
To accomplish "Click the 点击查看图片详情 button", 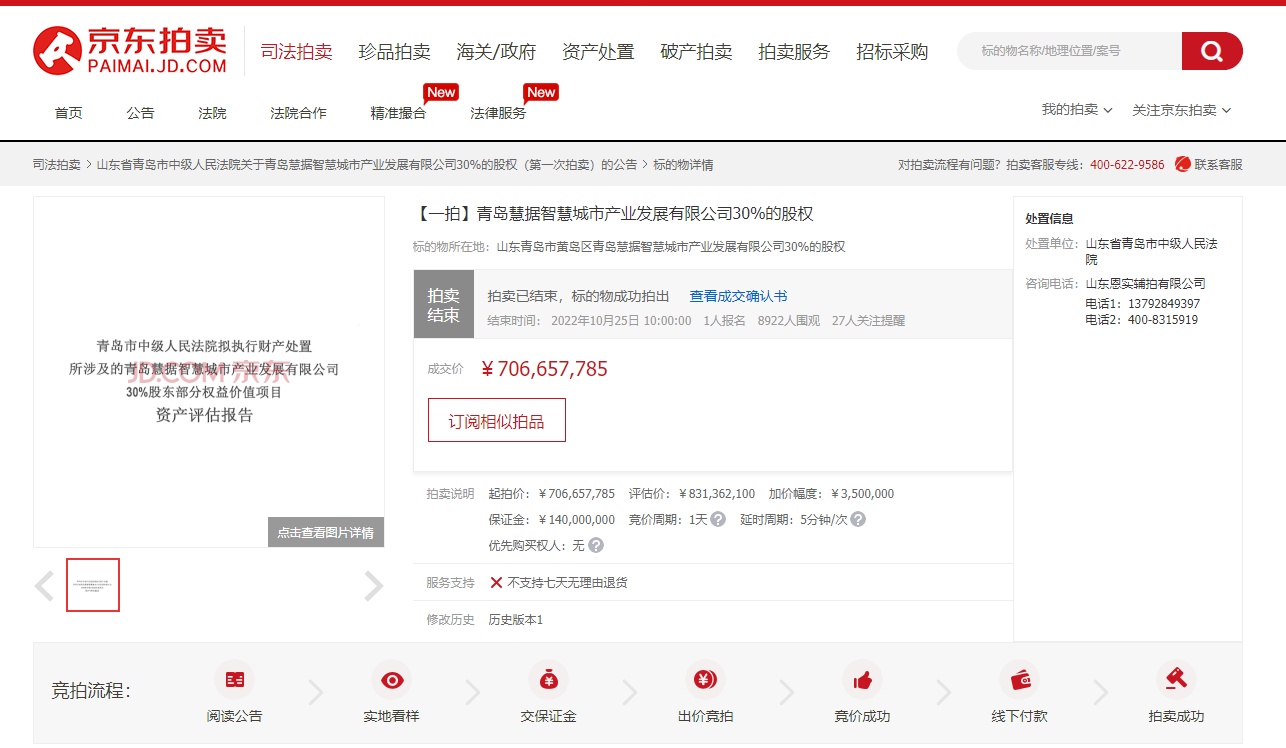I will click(x=326, y=532).
